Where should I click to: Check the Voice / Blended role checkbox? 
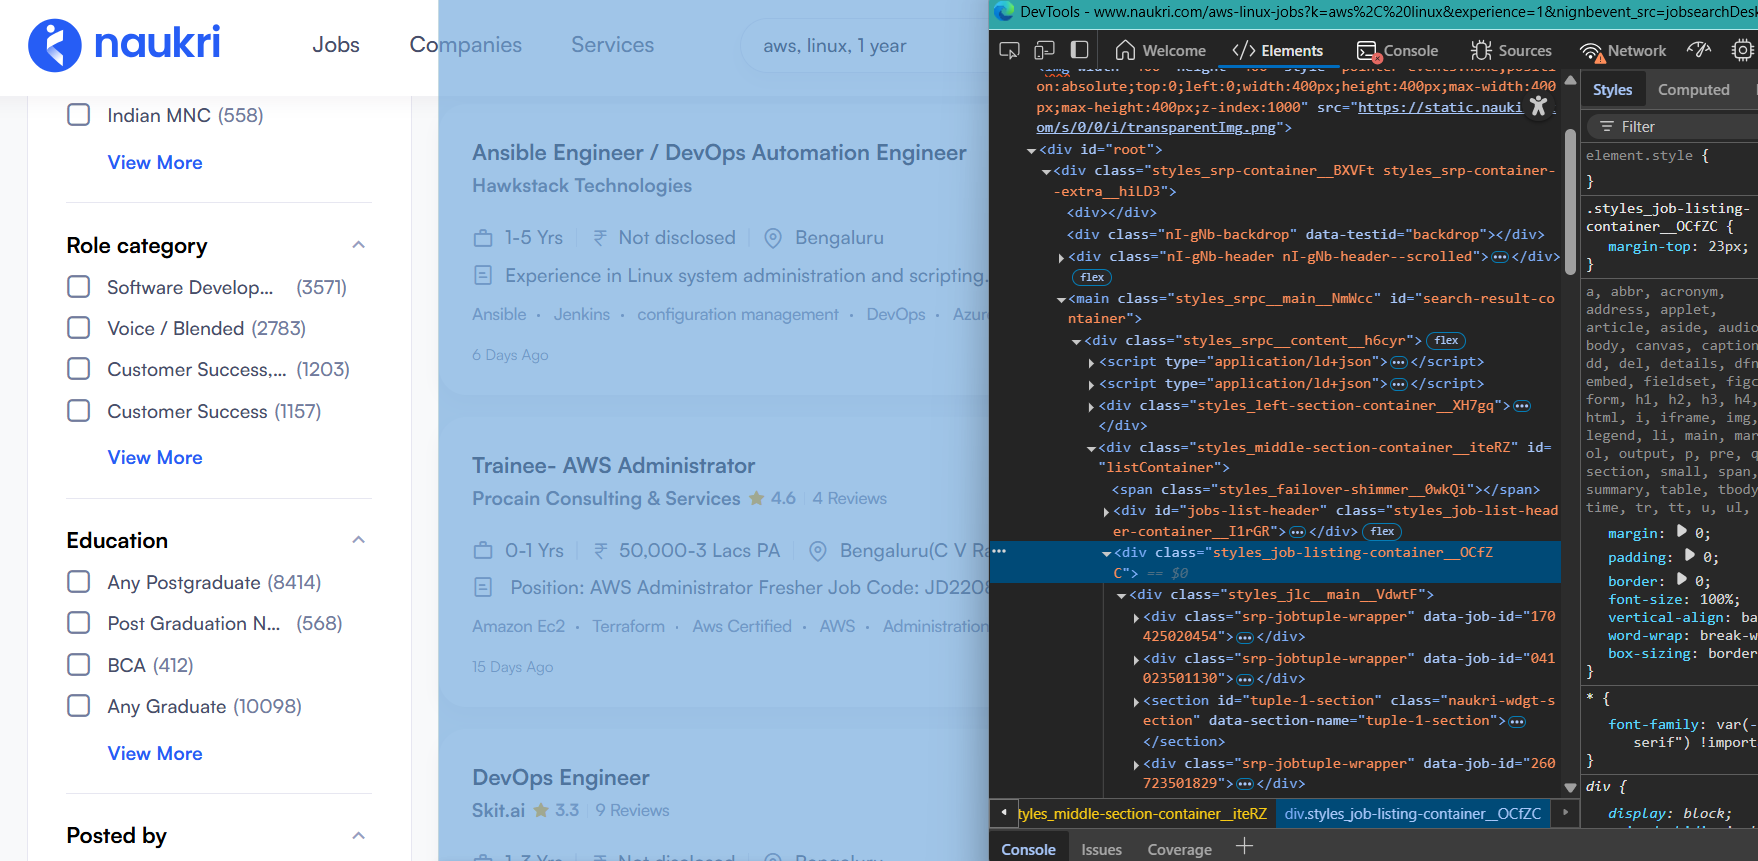[x=79, y=328]
